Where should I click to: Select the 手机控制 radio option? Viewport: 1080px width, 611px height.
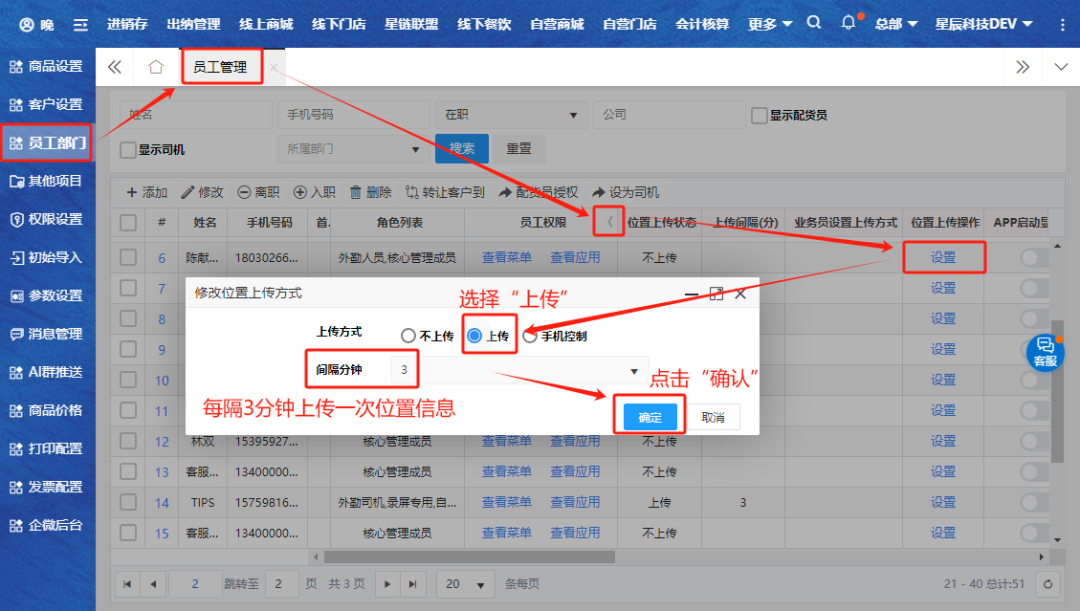(x=529, y=336)
